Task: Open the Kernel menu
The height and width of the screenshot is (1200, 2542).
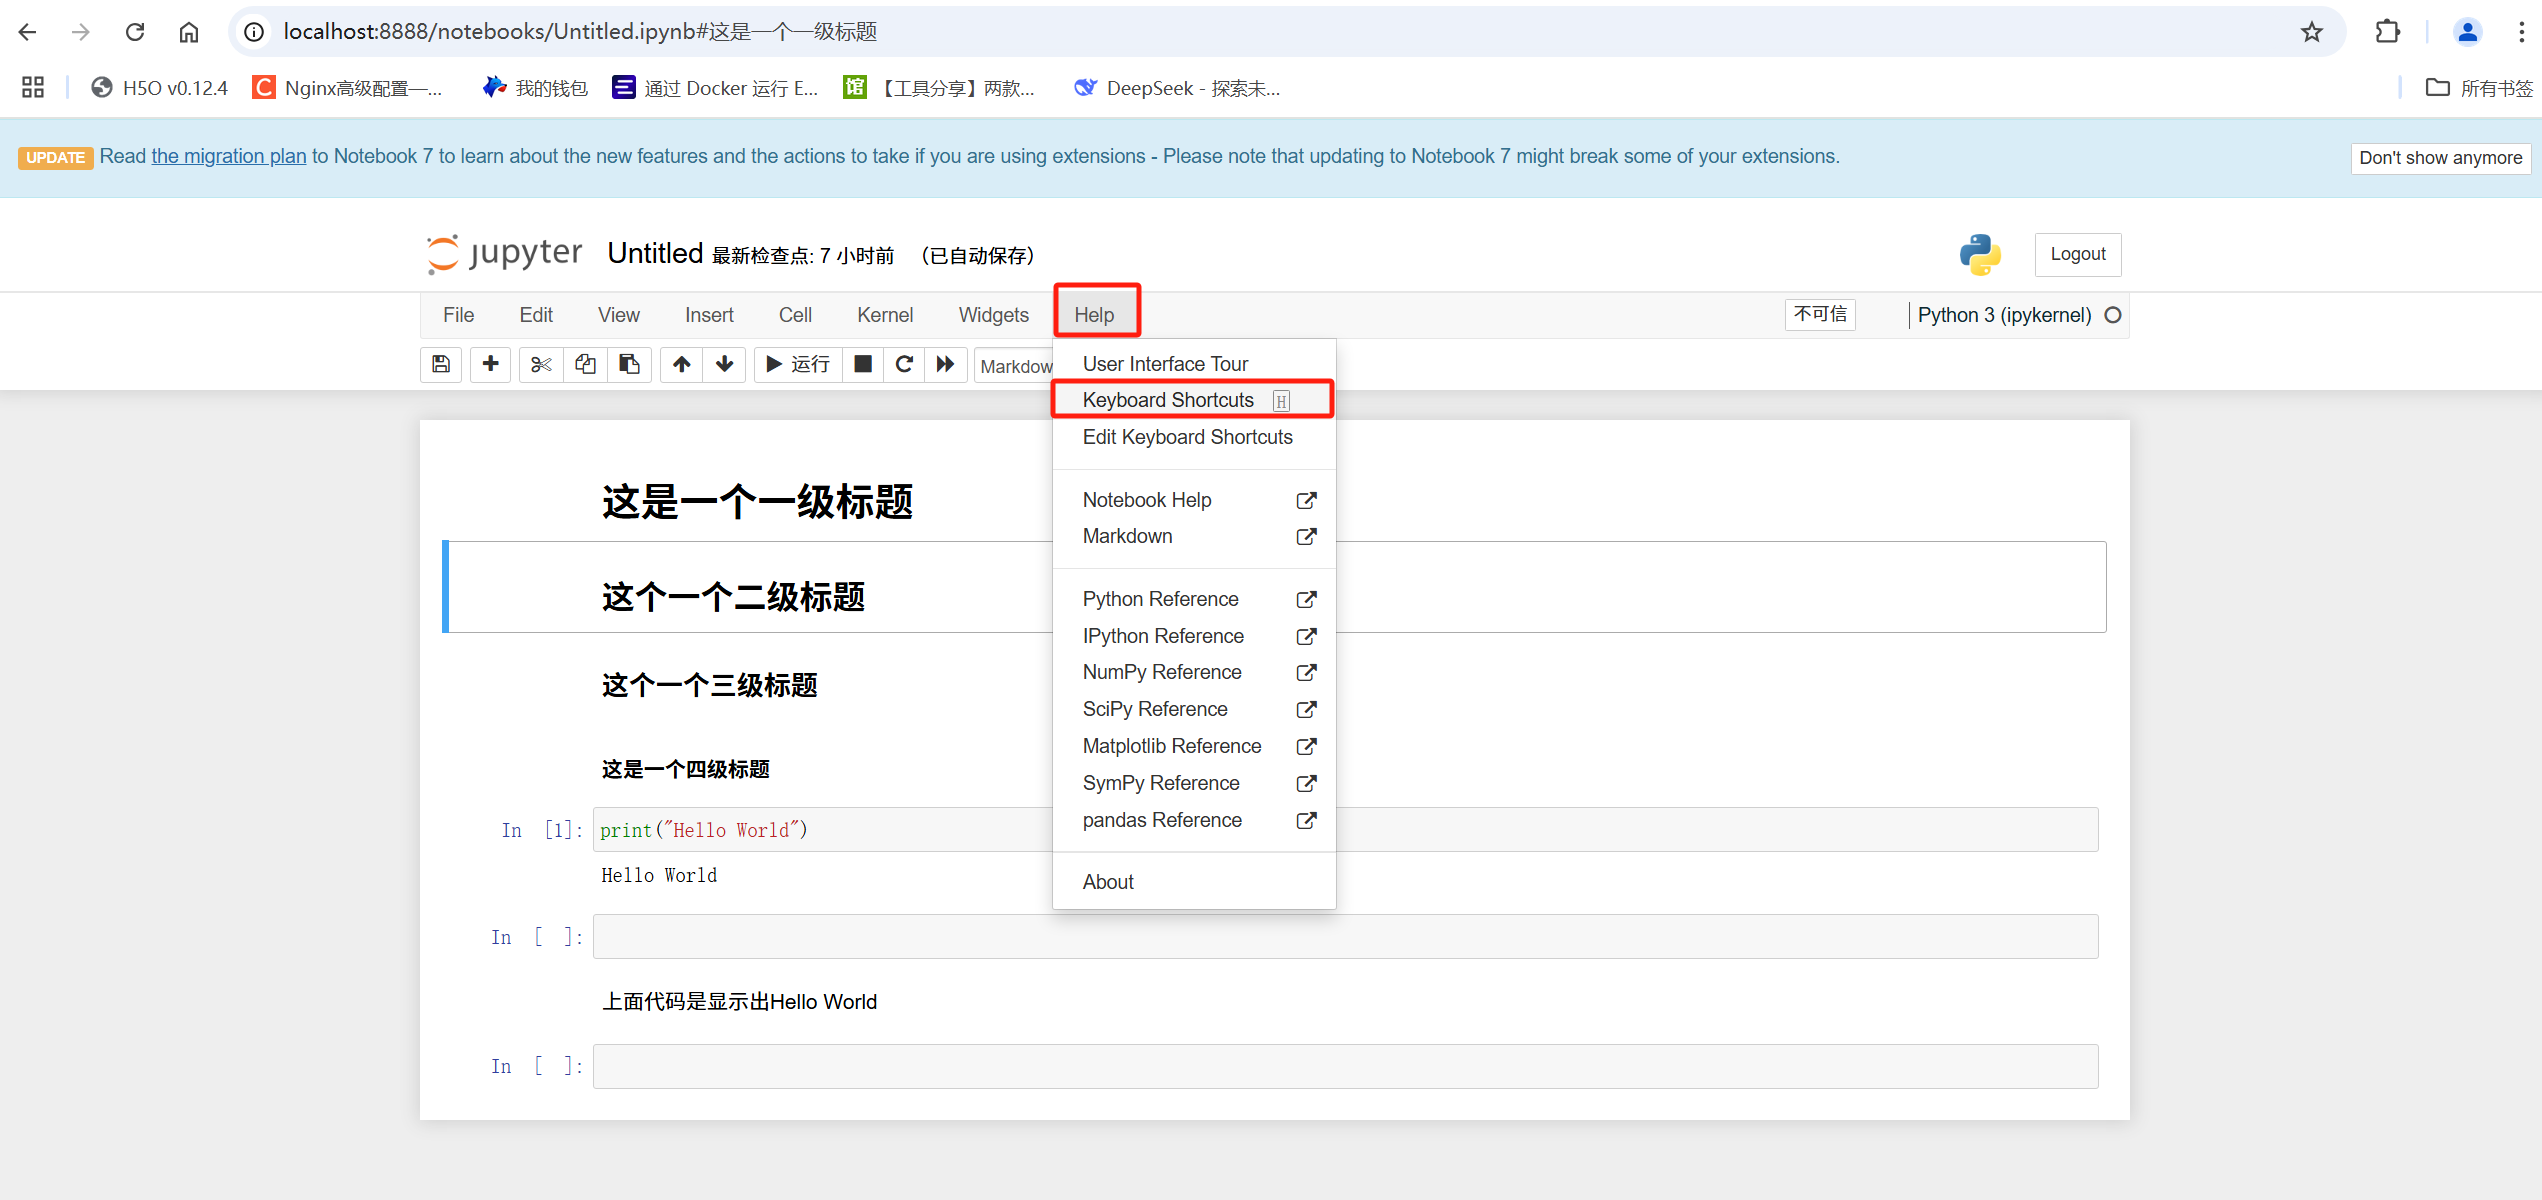Action: [x=884, y=315]
